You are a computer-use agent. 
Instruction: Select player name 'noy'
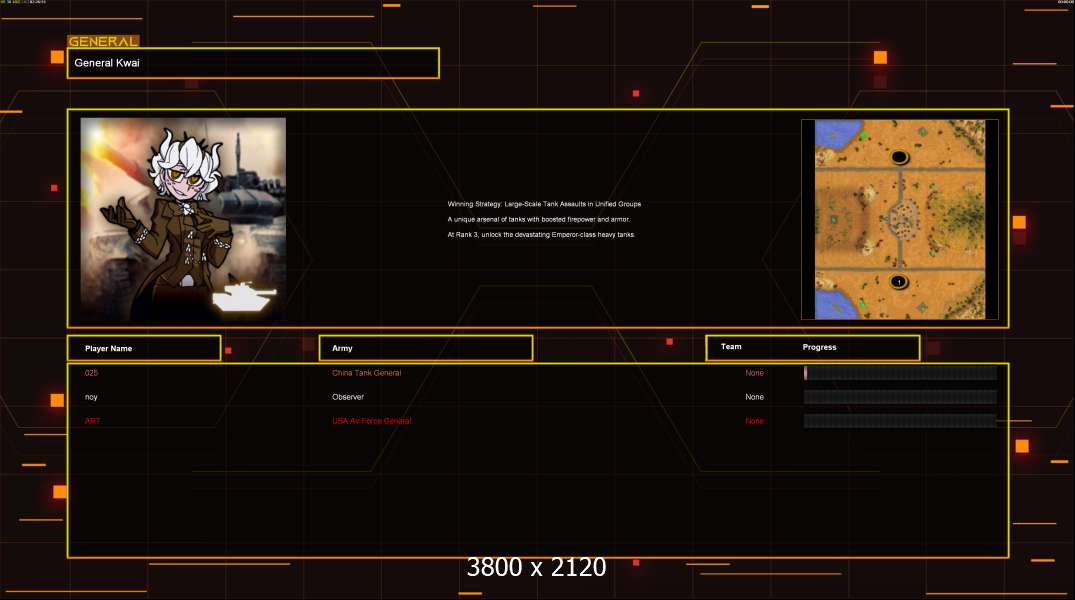91,397
